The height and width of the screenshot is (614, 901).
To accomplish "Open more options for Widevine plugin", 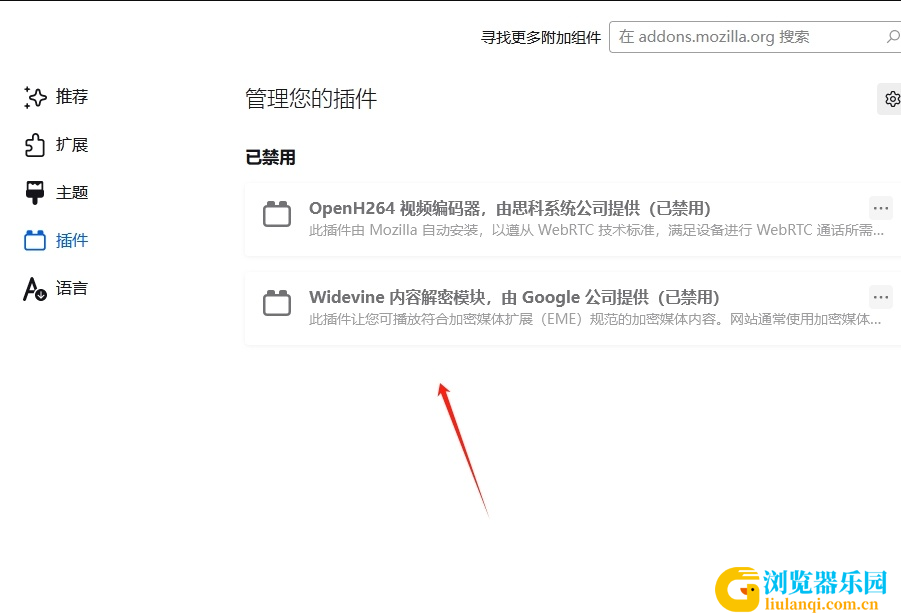I will 881,297.
